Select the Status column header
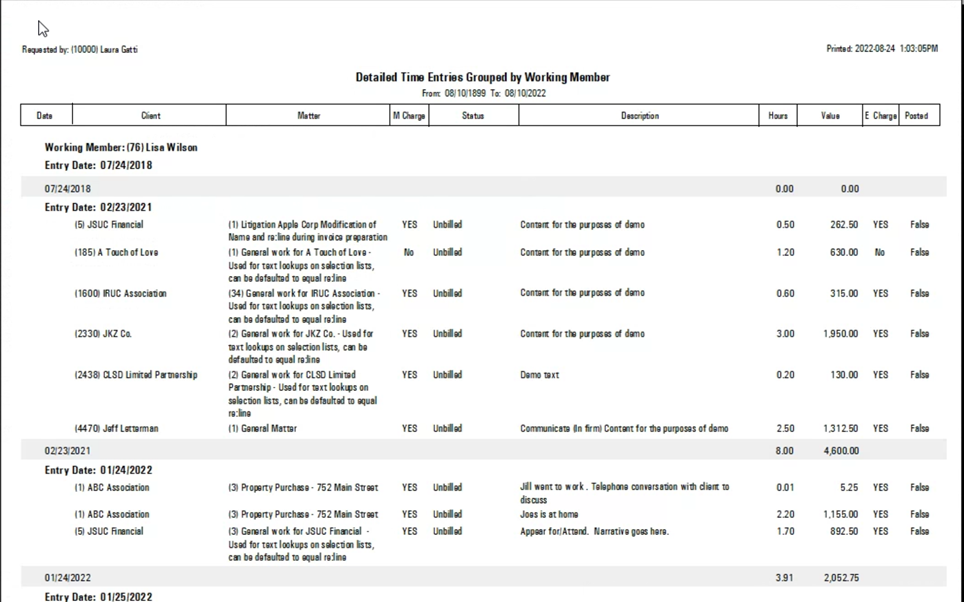 click(x=473, y=115)
